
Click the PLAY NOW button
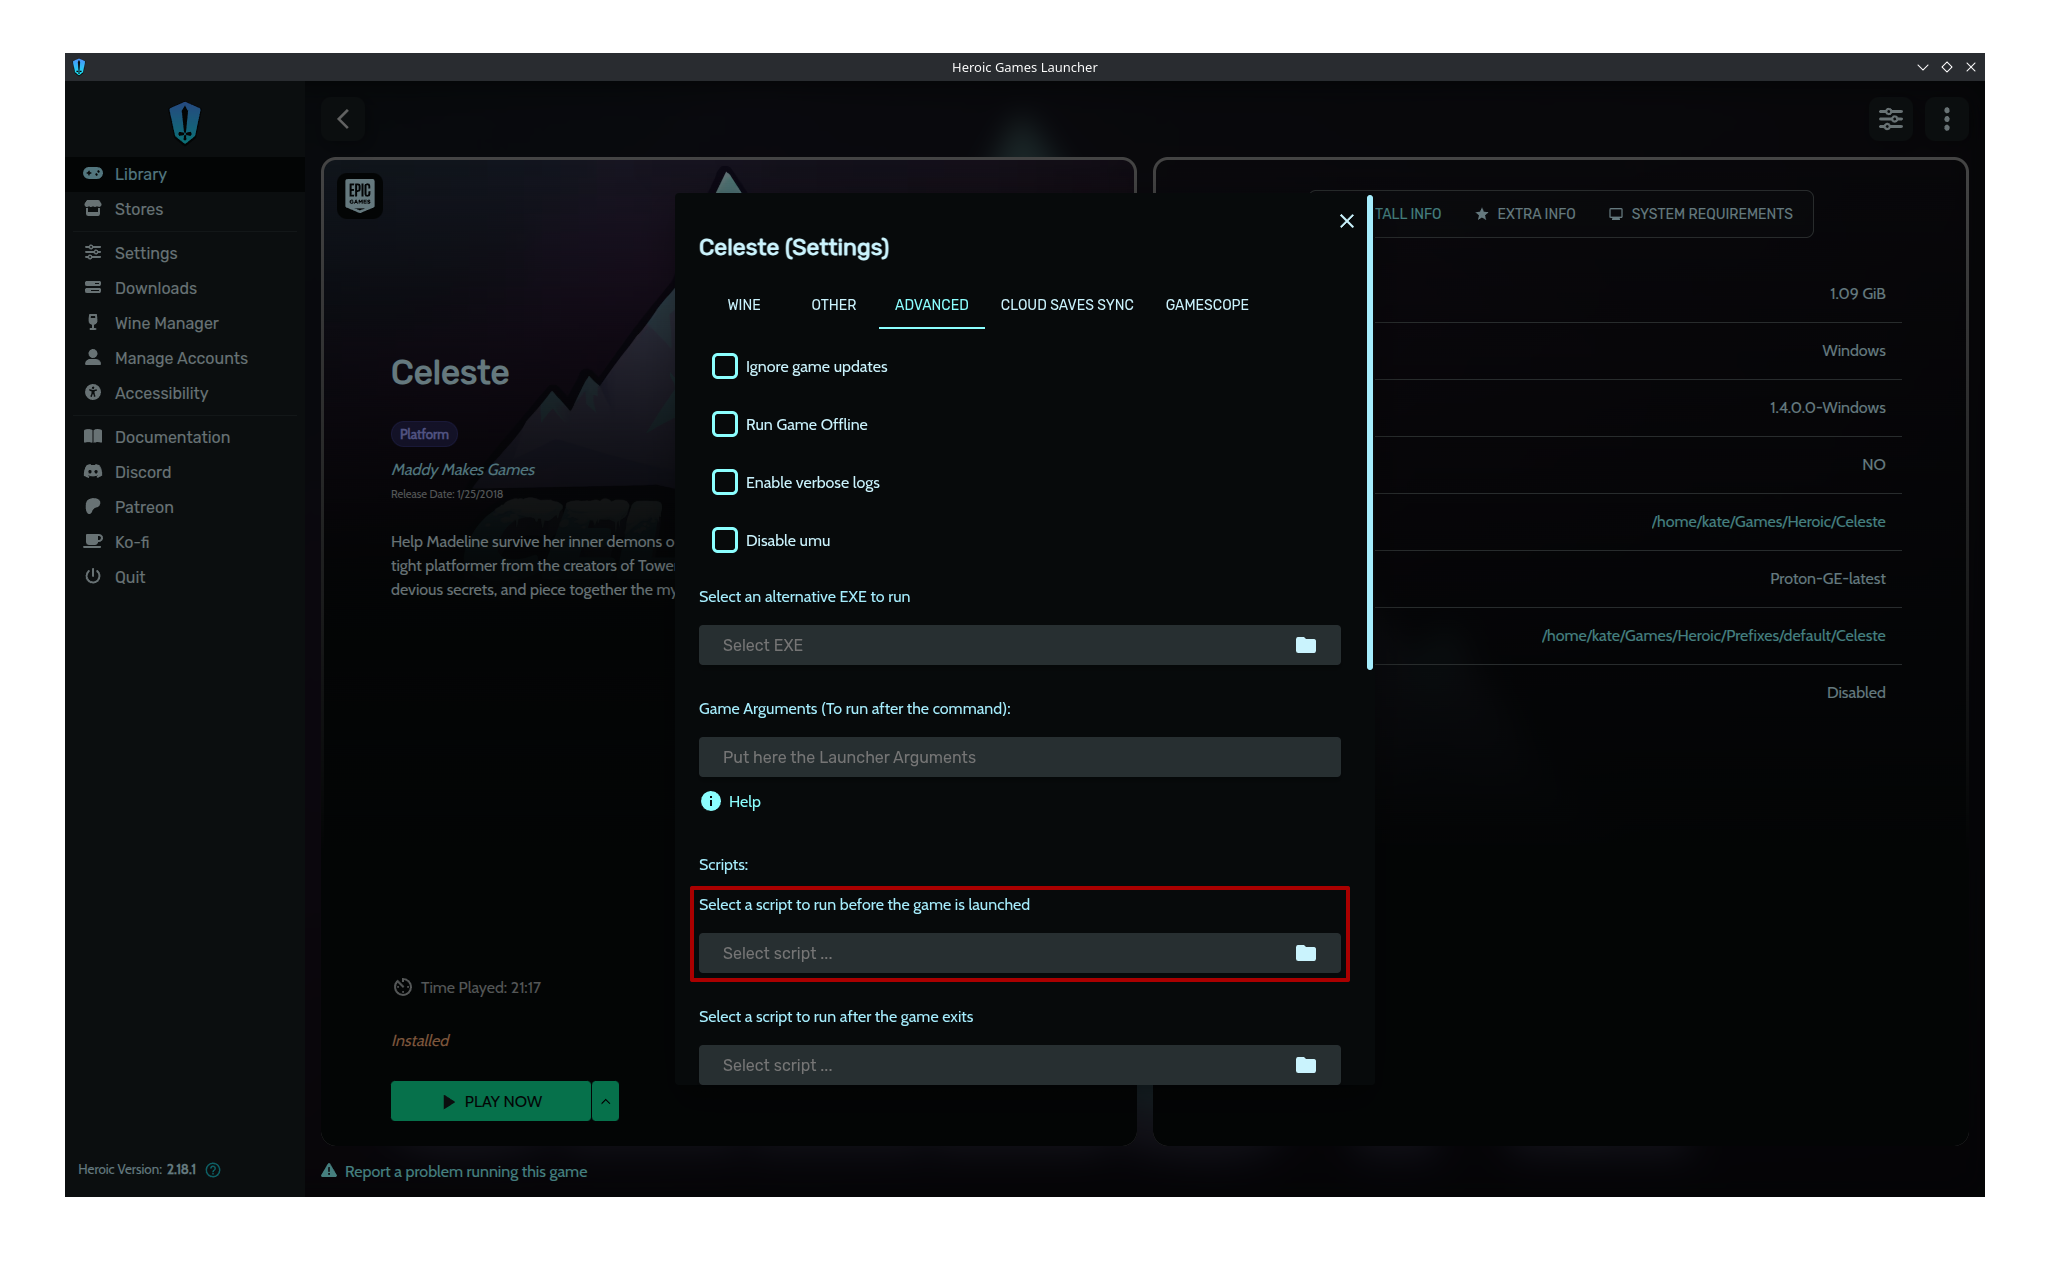(491, 1101)
